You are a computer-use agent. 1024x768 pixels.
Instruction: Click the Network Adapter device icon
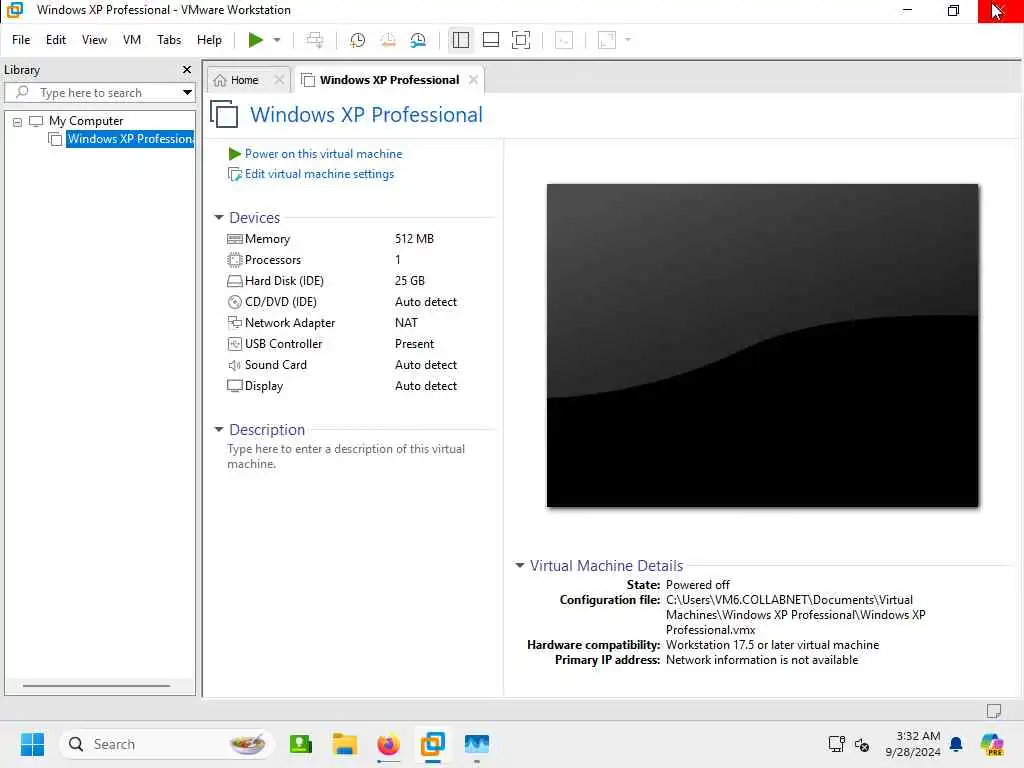(234, 323)
